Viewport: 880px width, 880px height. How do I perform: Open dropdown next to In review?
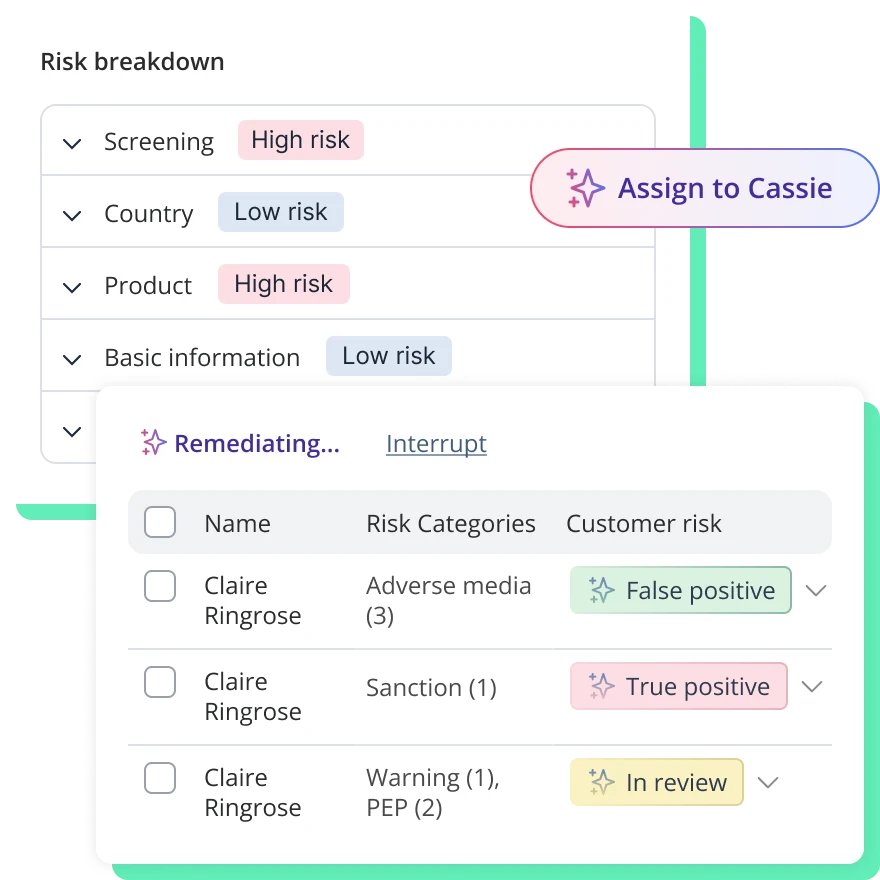[768, 782]
